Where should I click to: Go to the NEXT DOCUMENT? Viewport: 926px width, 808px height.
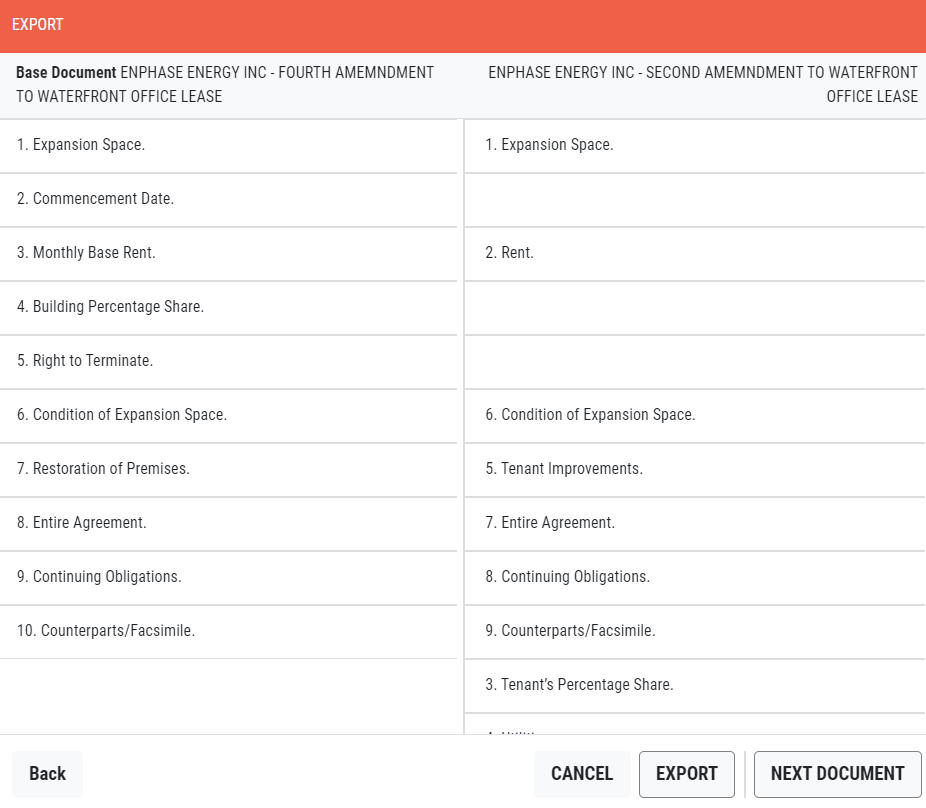click(x=837, y=774)
